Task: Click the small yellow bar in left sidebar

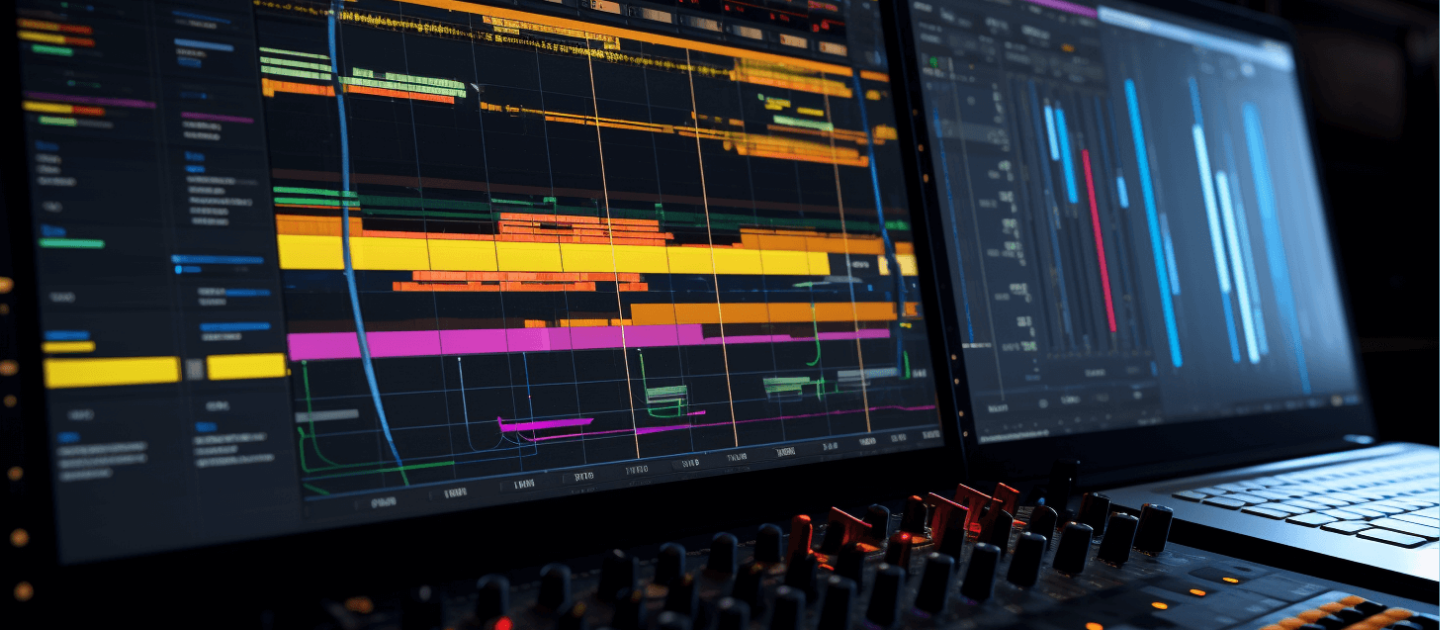Action: [68, 347]
